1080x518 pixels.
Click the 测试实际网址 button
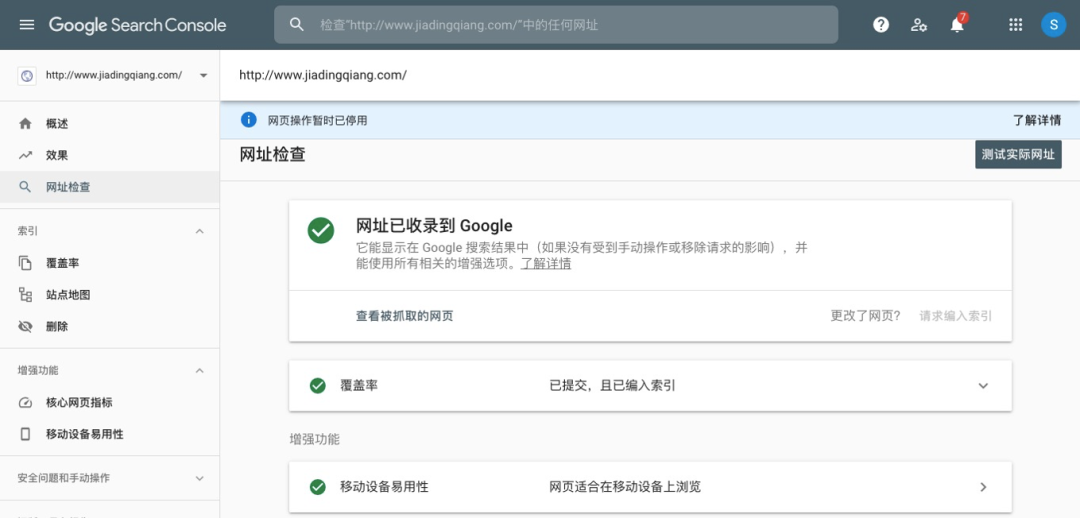pos(1018,155)
